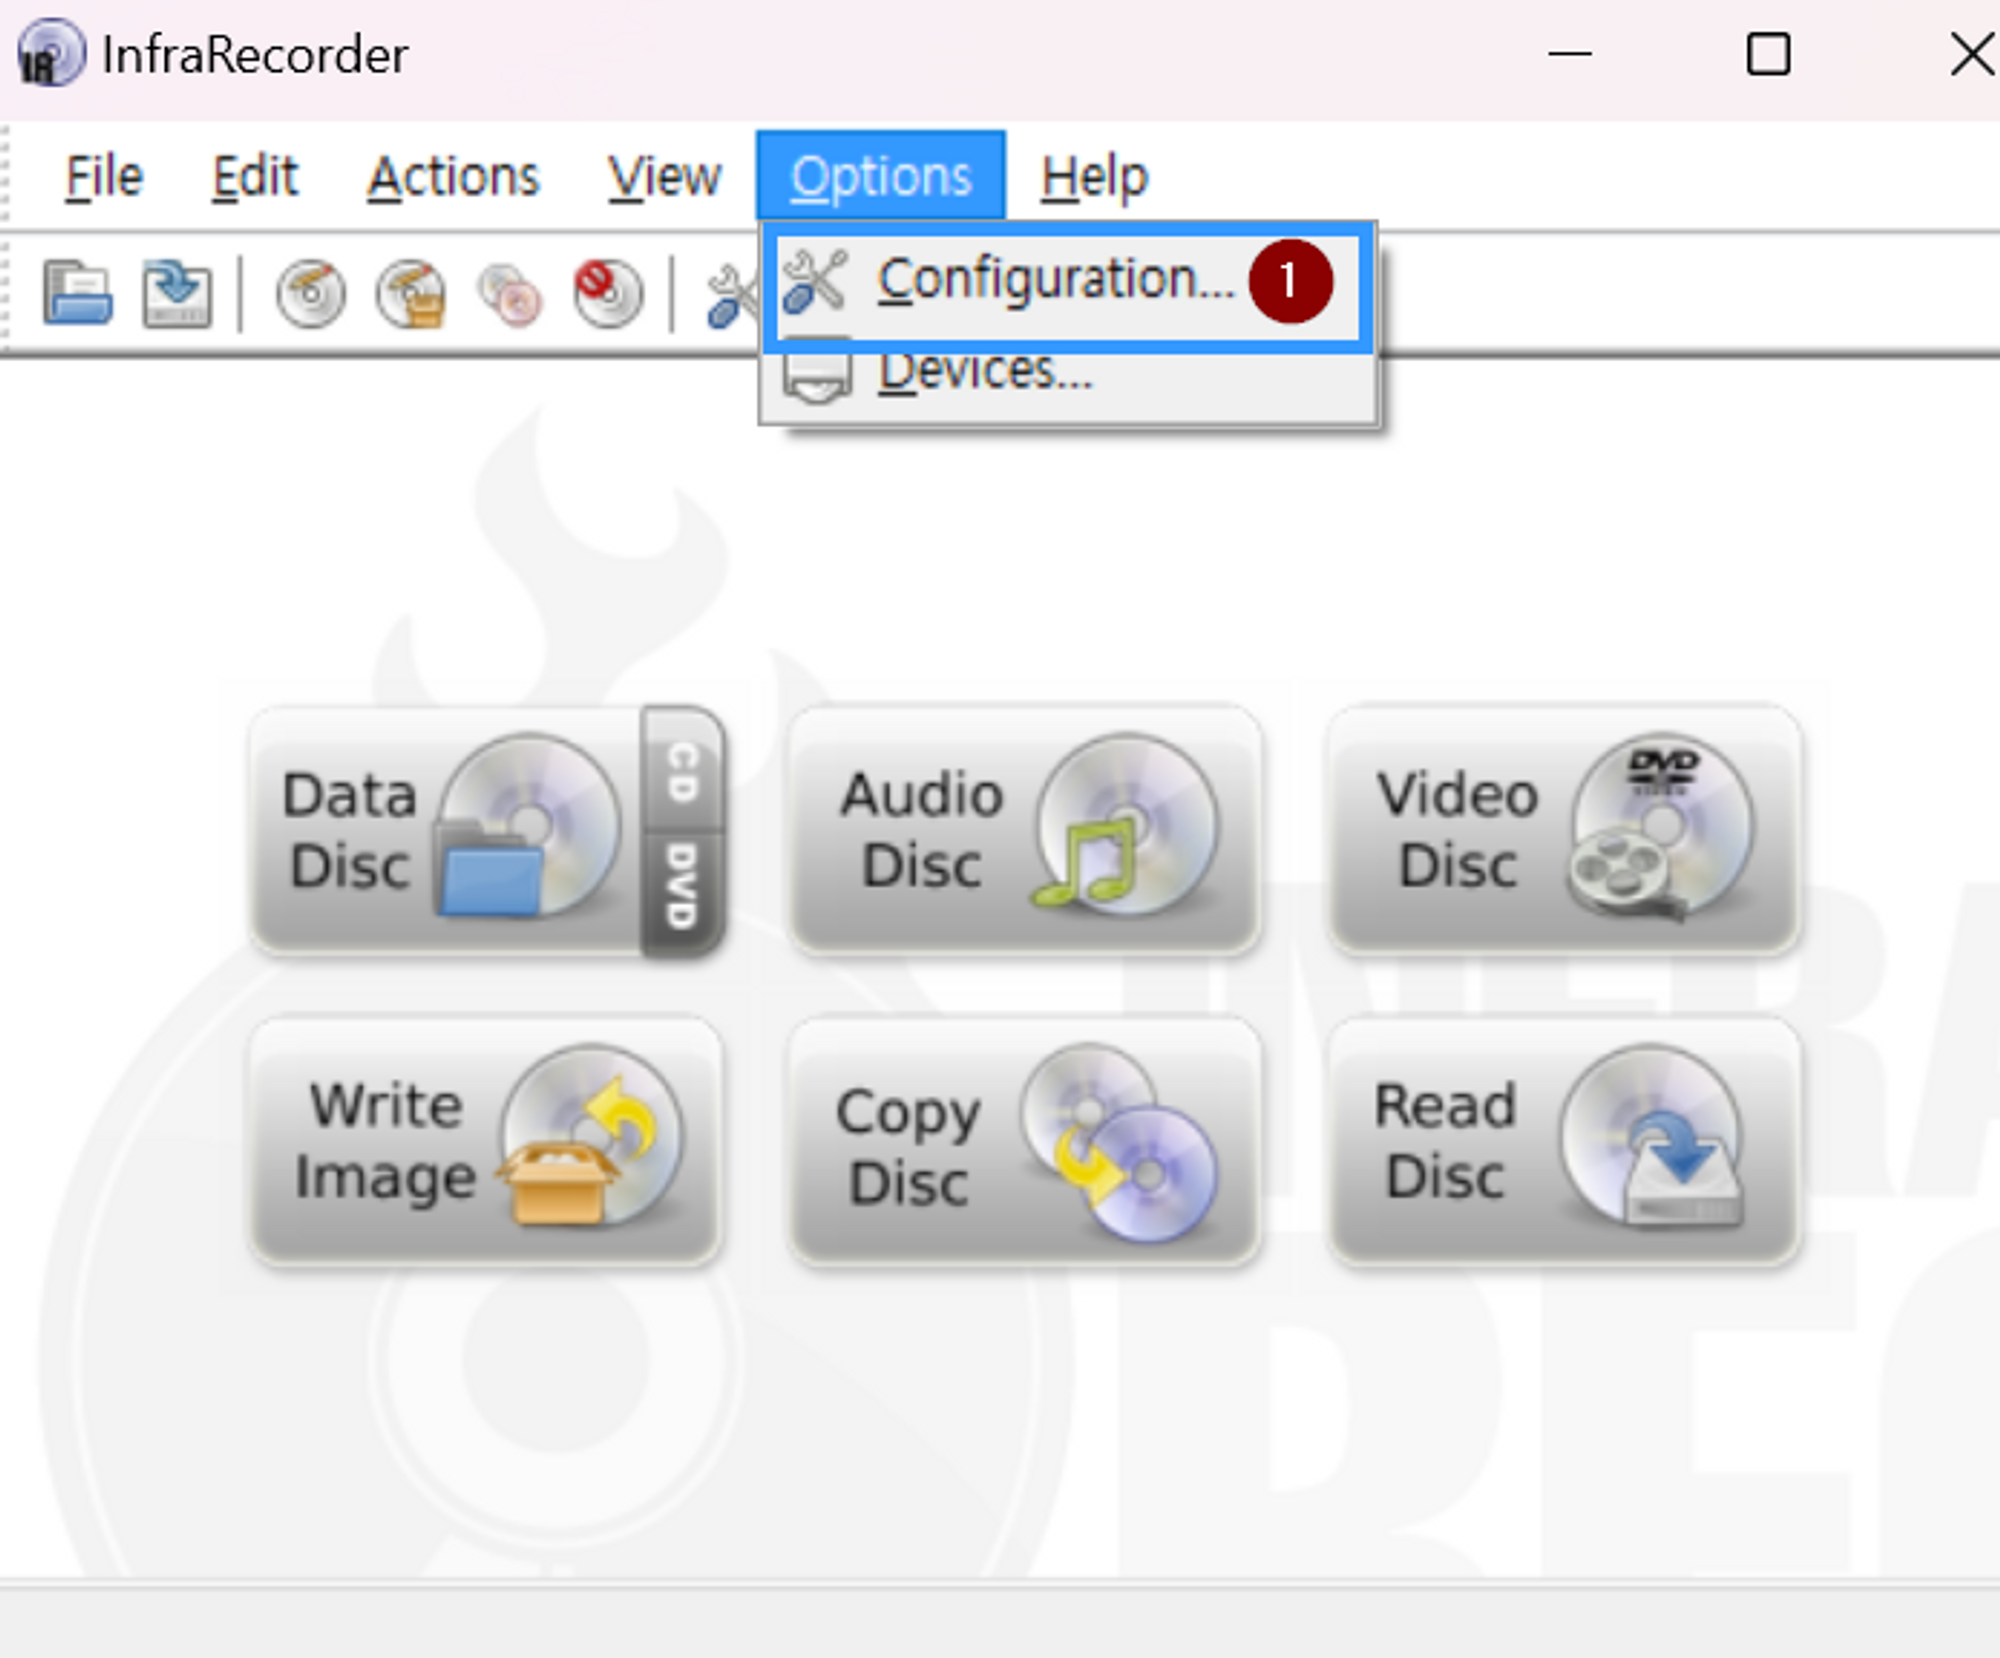The image size is (2000, 1658).
Task: Choose Devices... from Options menu
Action: pos(1067,377)
